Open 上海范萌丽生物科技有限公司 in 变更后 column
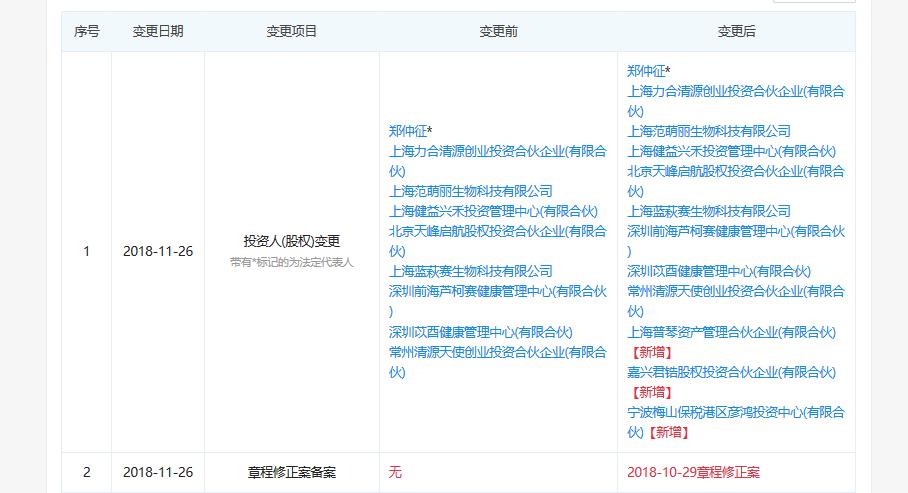The width and height of the screenshot is (908, 493). [709, 131]
